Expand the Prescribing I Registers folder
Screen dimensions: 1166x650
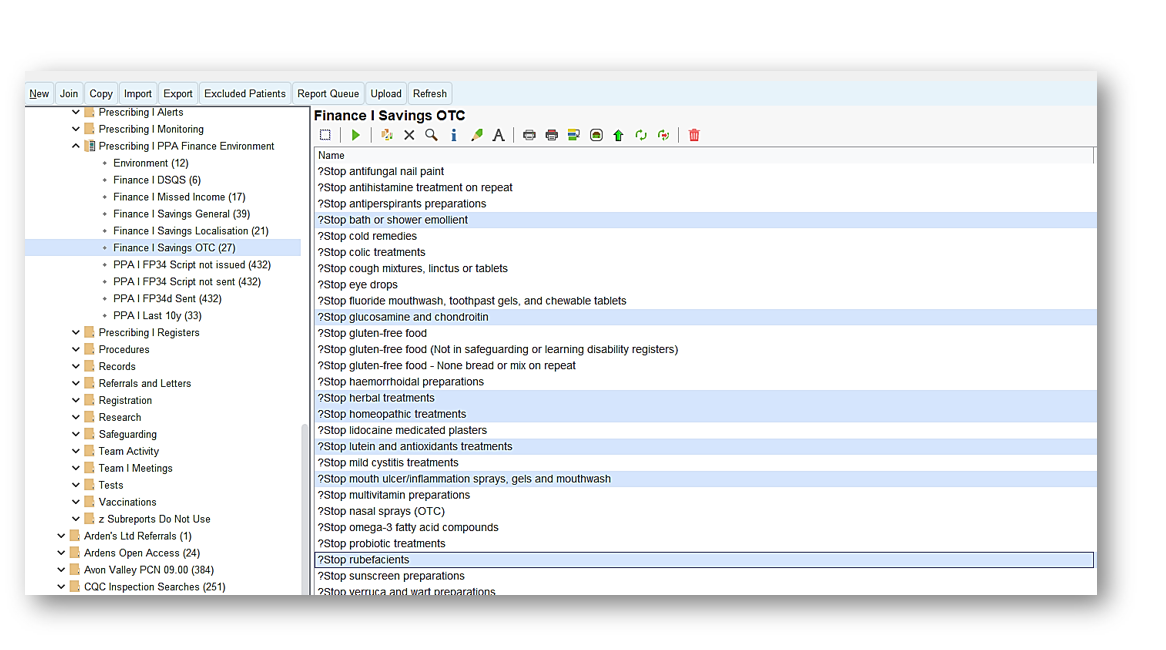[x=76, y=332]
